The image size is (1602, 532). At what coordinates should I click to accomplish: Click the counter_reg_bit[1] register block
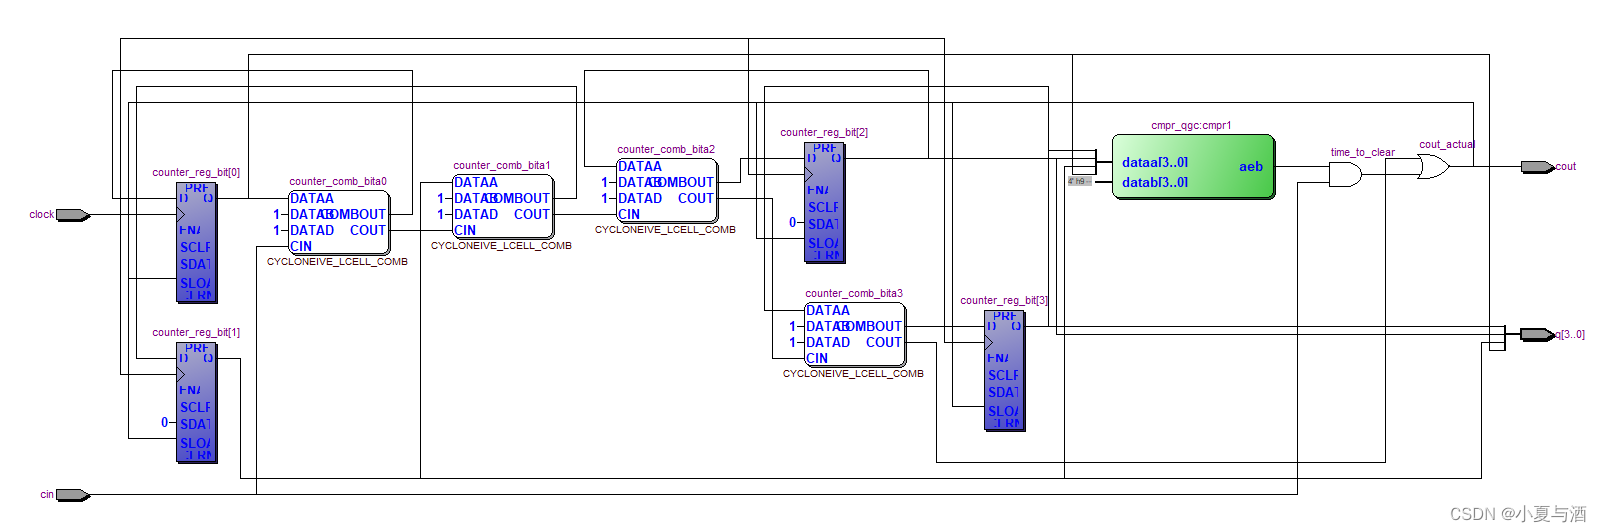click(197, 402)
